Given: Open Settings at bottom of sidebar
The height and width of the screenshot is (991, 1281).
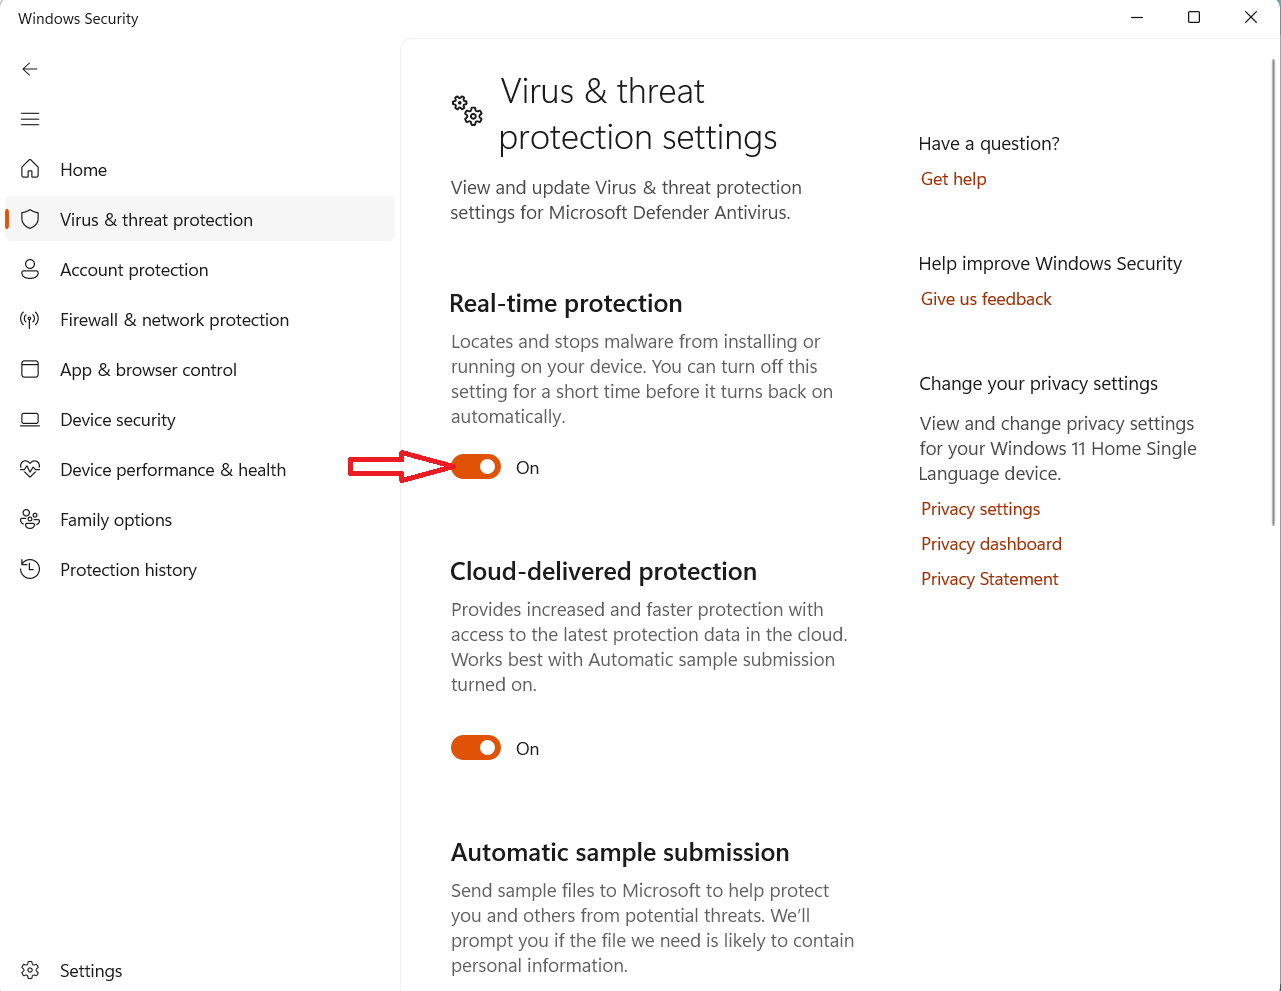Looking at the screenshot, I should [x=90, y=971].
